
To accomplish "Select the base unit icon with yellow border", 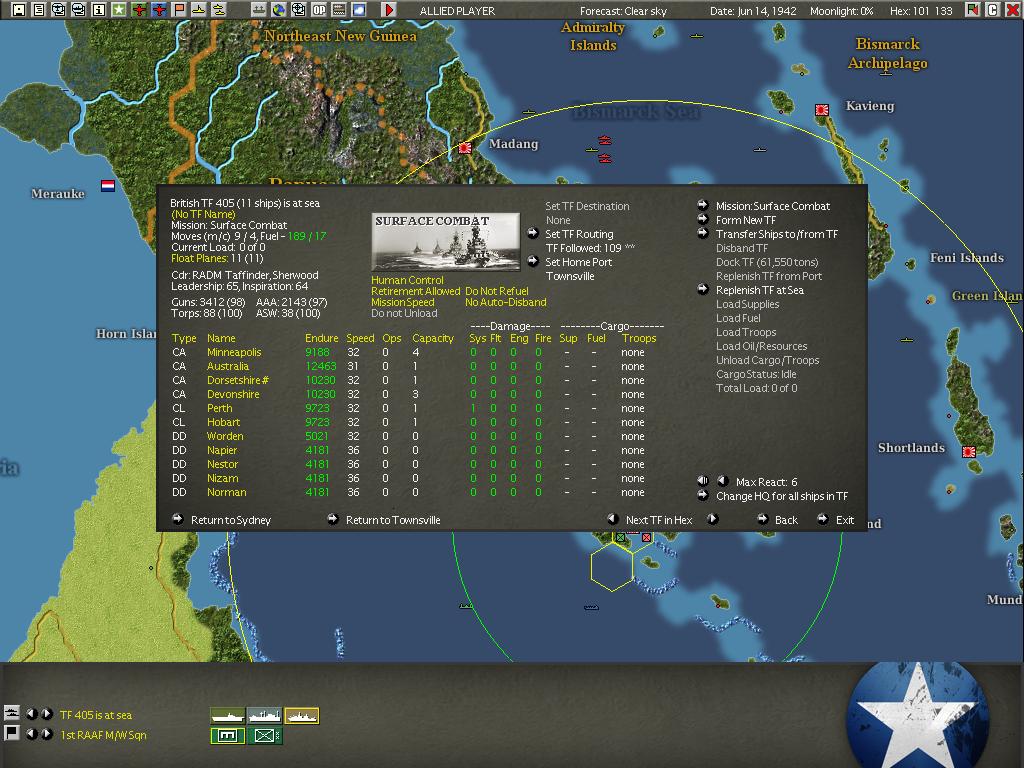I will coord(227,736).
